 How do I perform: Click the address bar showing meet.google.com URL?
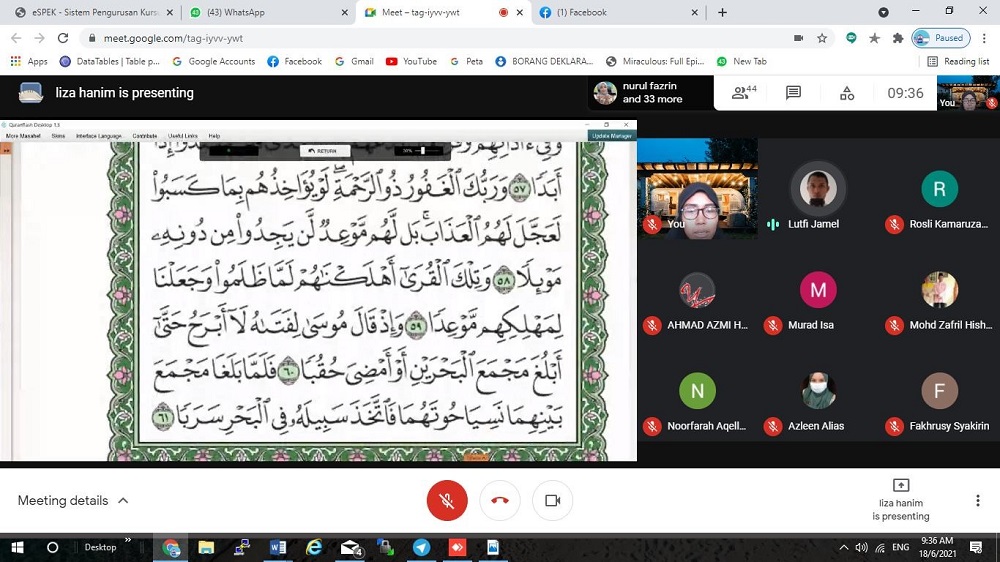(440, 38)
